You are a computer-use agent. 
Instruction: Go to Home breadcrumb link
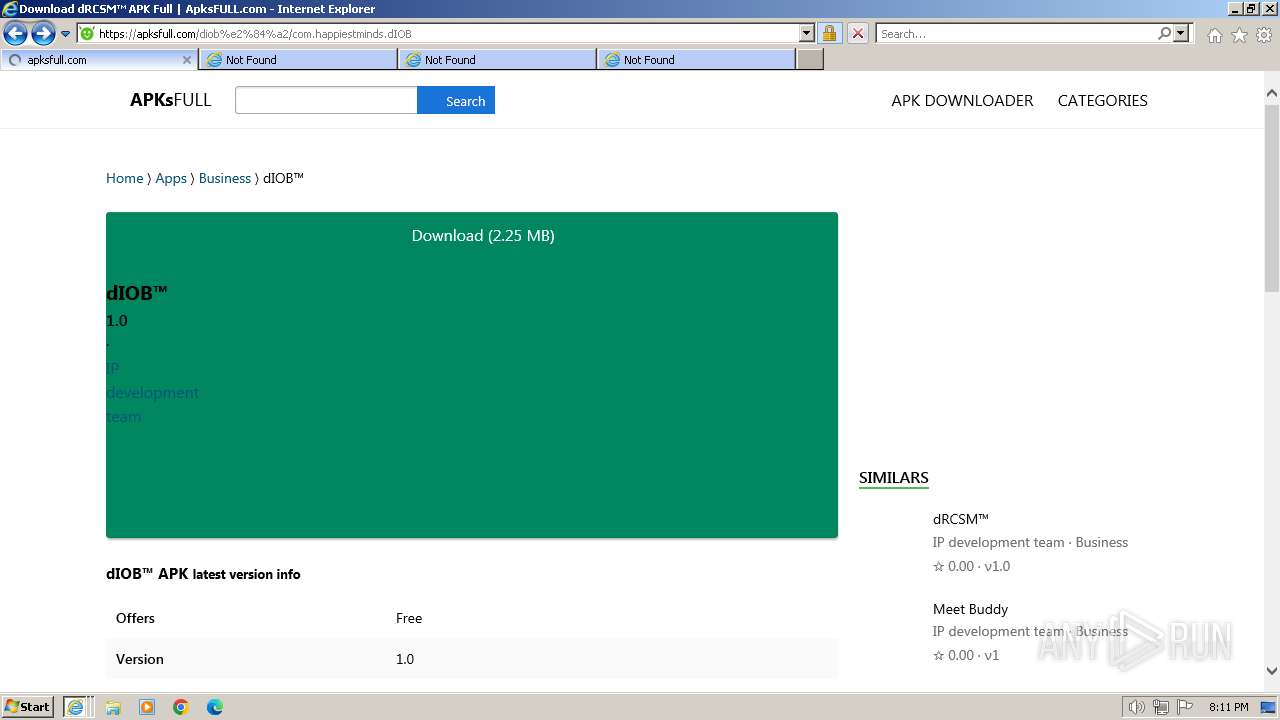tap(124, 178)
